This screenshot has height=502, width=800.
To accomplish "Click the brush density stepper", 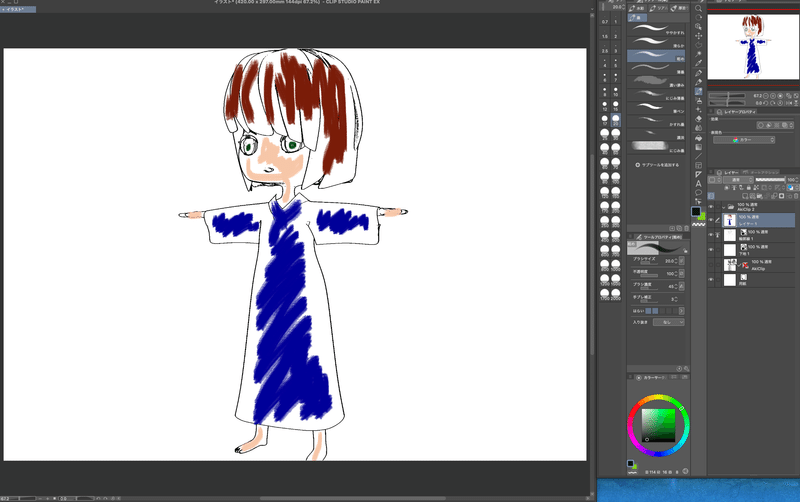I will (676, 286).
